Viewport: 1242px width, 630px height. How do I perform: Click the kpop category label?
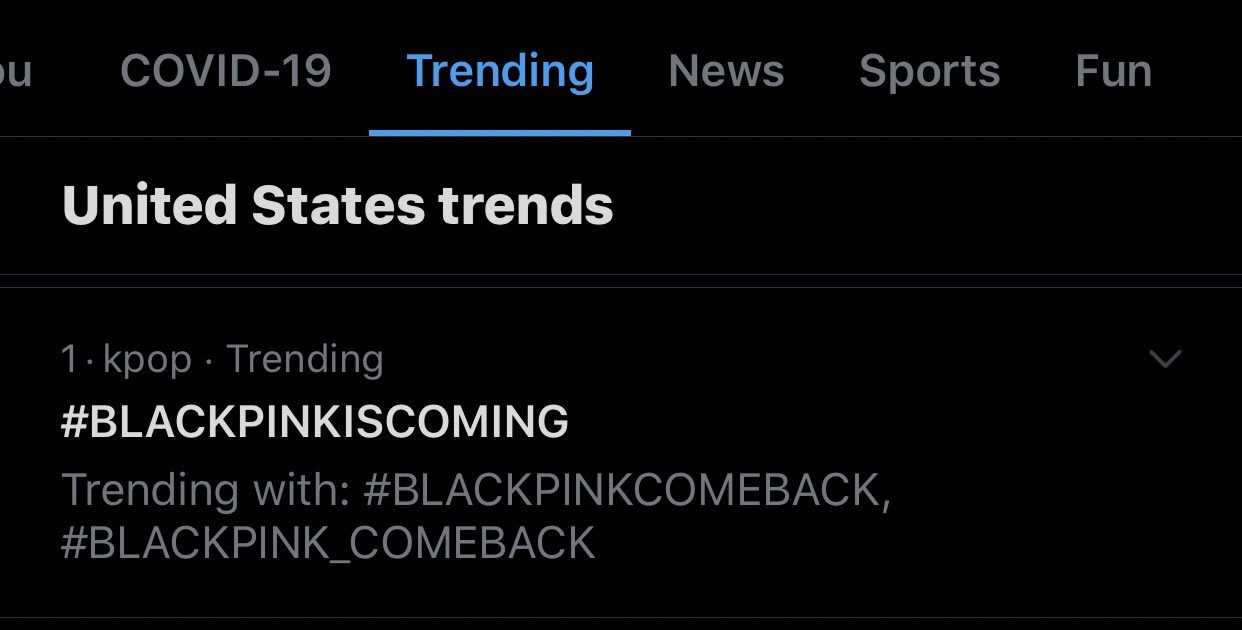pos(148,360)
